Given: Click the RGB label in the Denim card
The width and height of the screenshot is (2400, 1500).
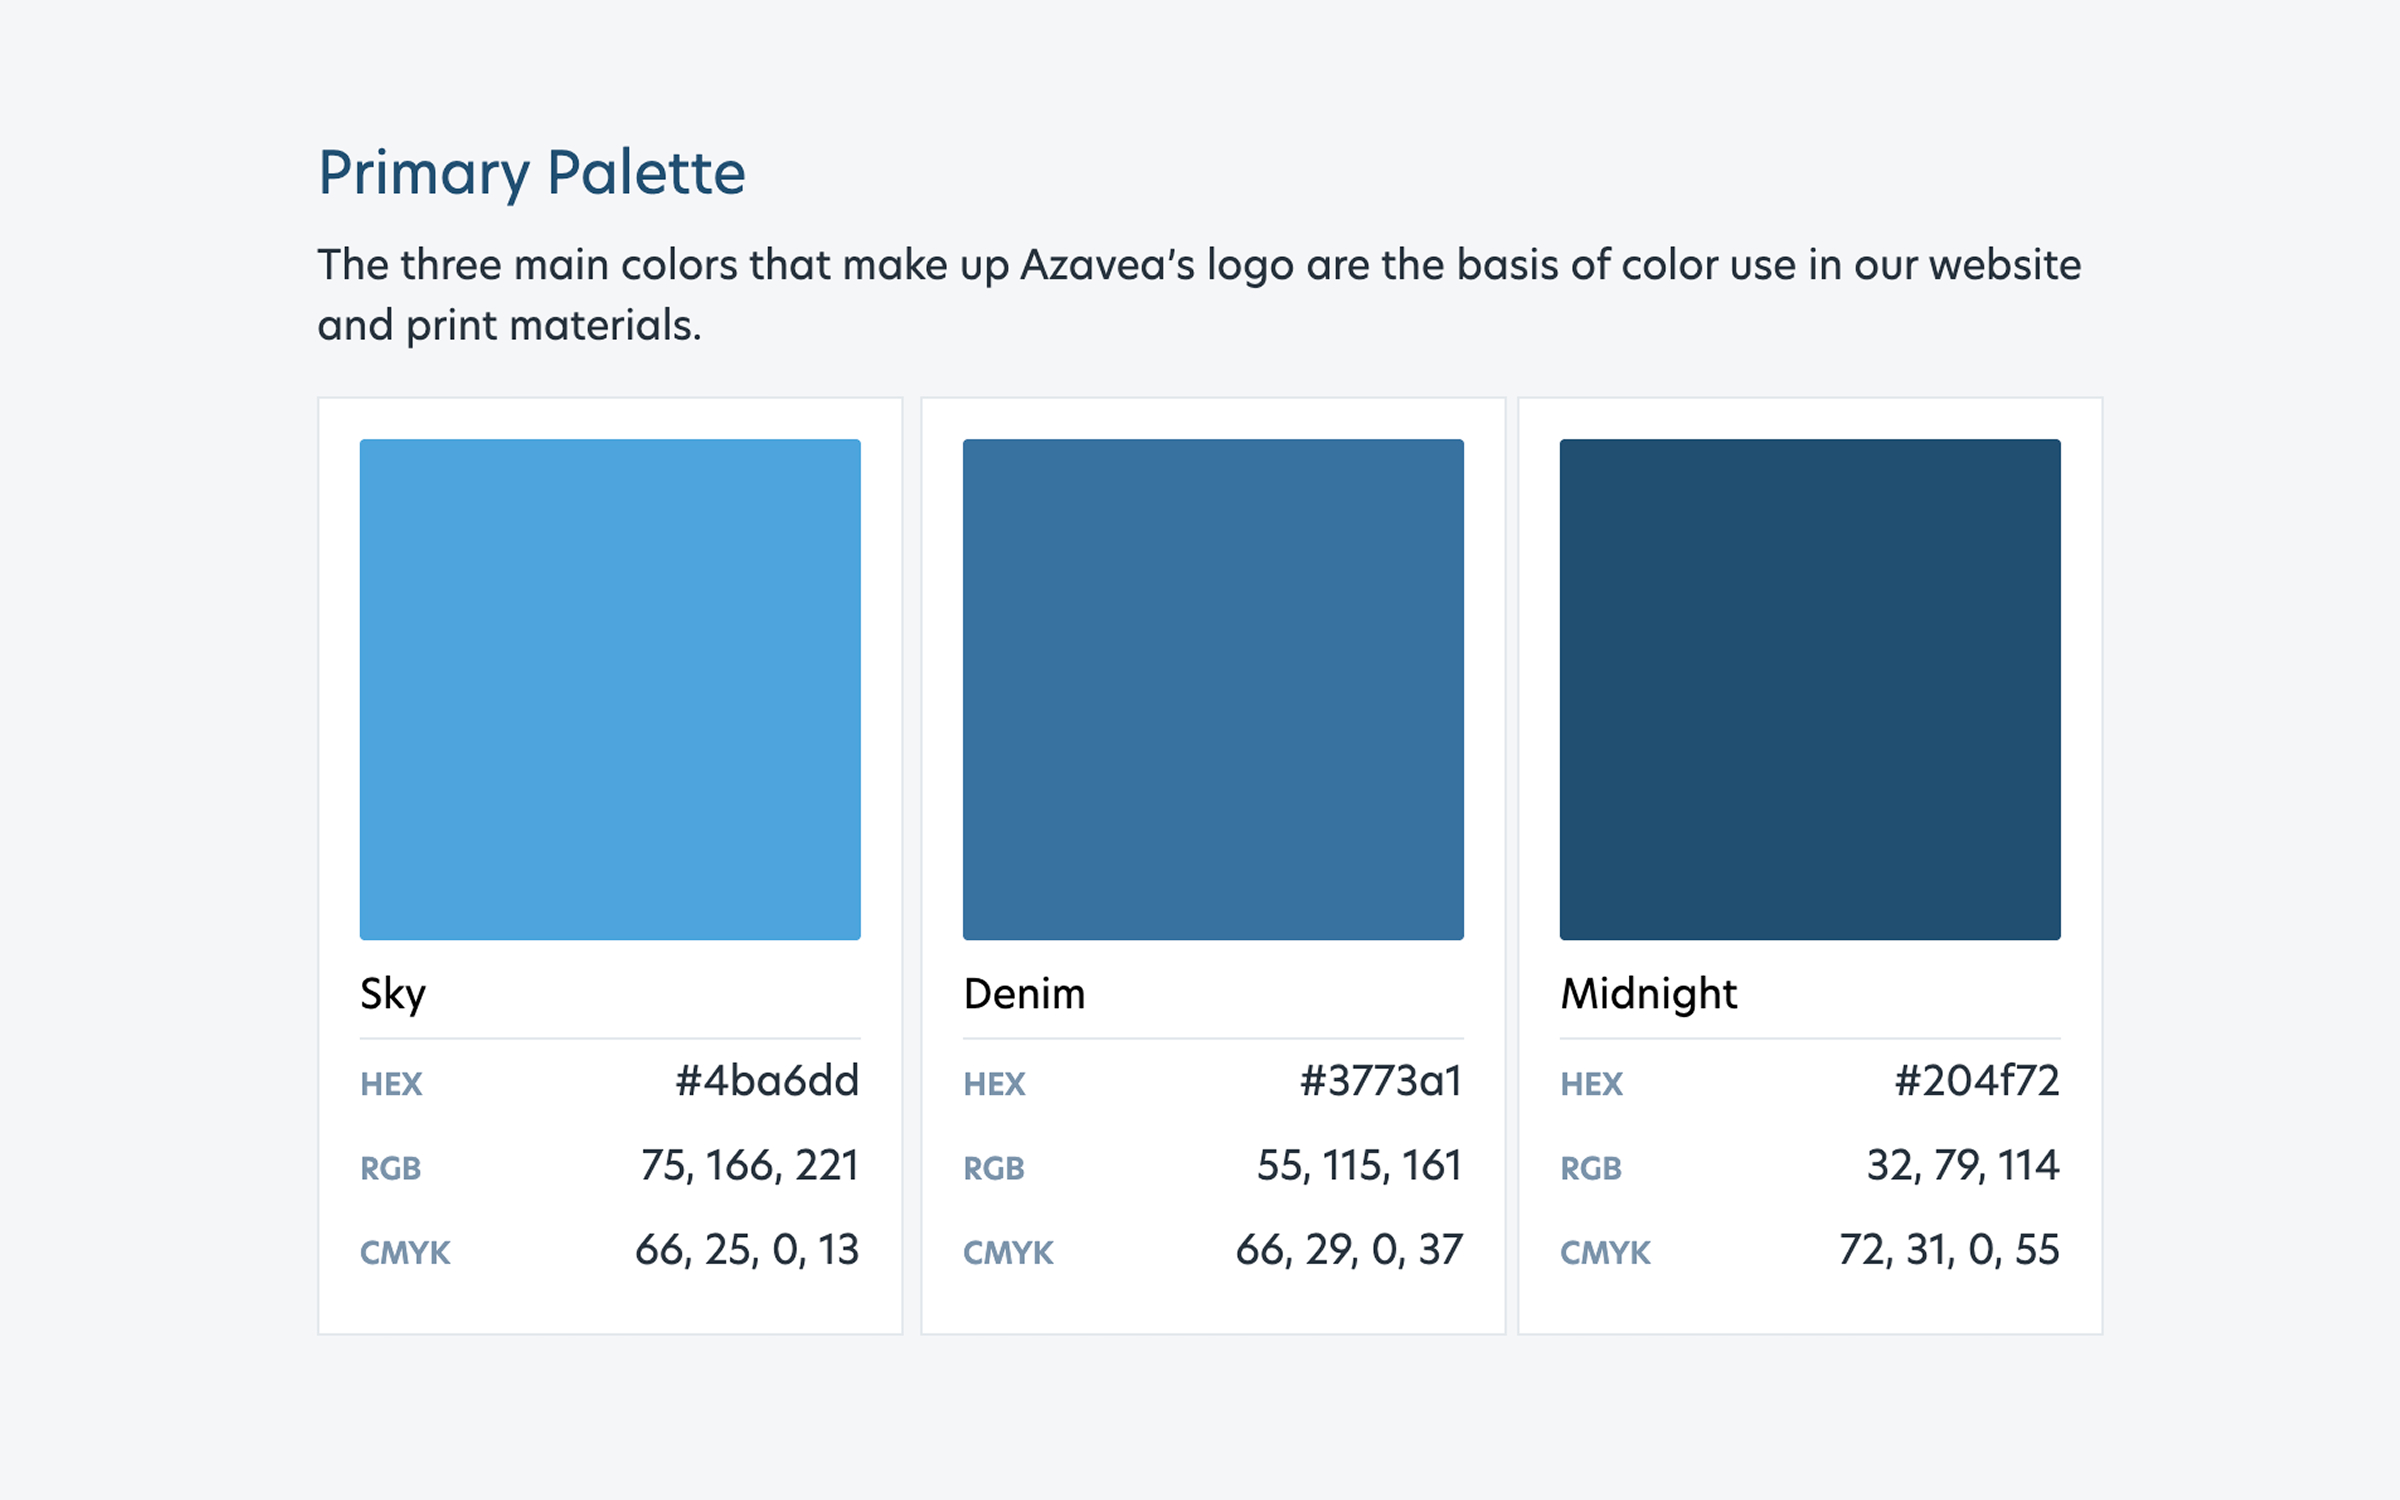Looking at the screenshot, I should pos(994,1168).
